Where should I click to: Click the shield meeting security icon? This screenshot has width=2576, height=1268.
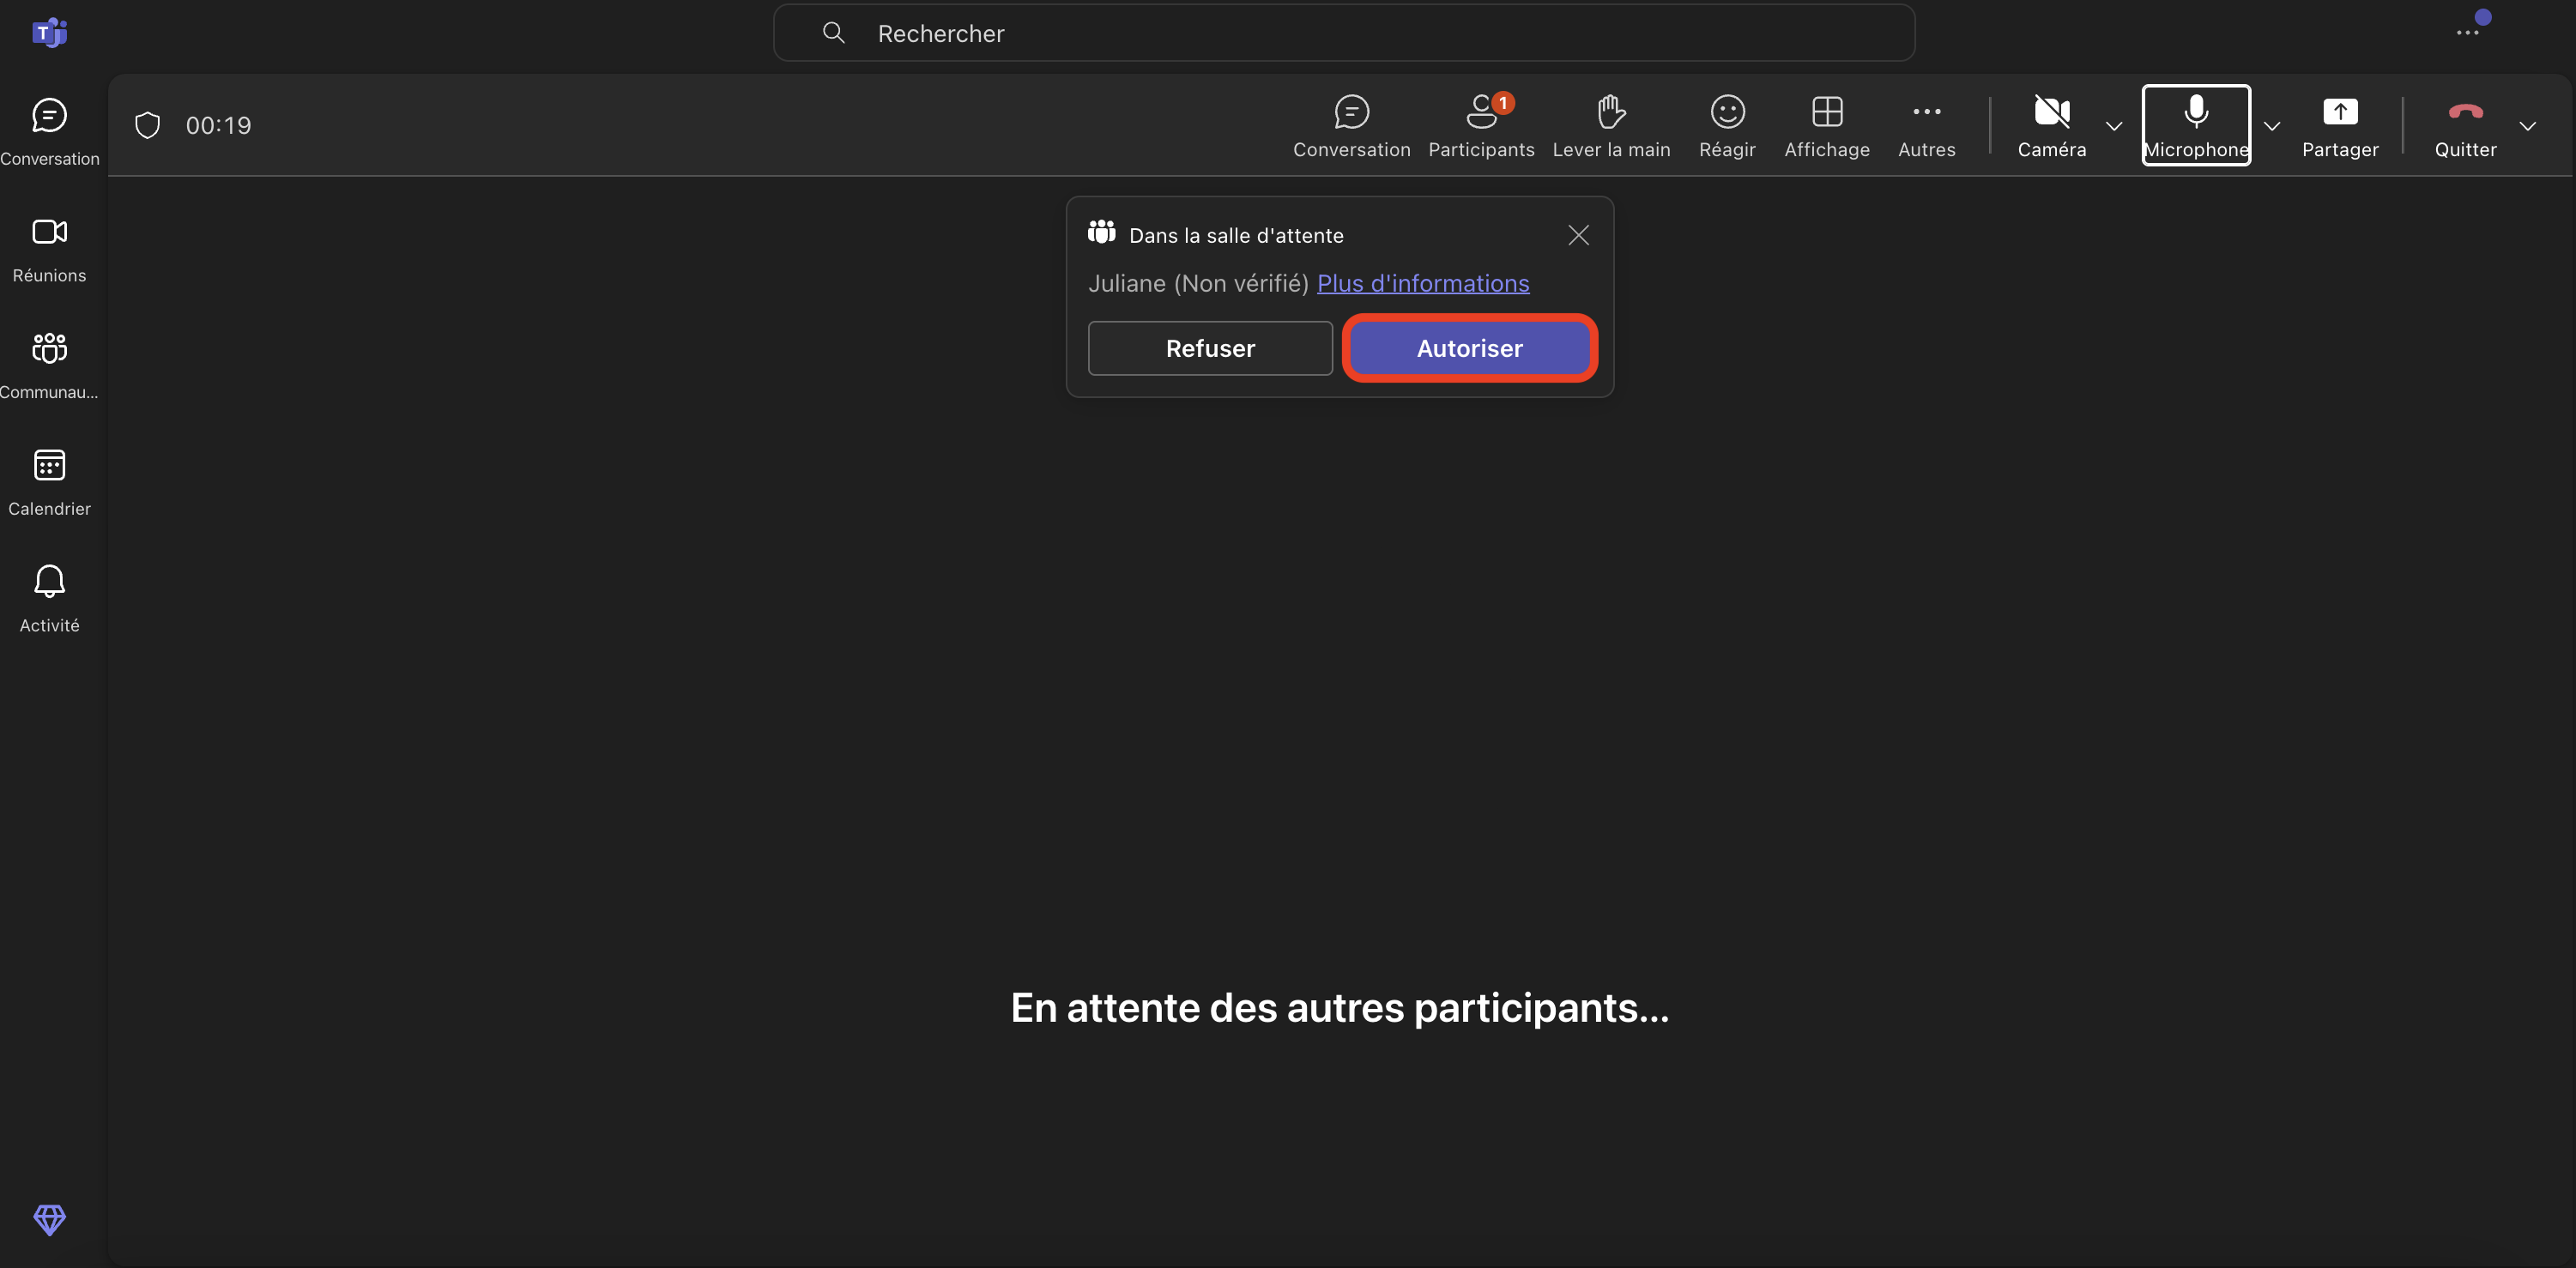point(148,125)
